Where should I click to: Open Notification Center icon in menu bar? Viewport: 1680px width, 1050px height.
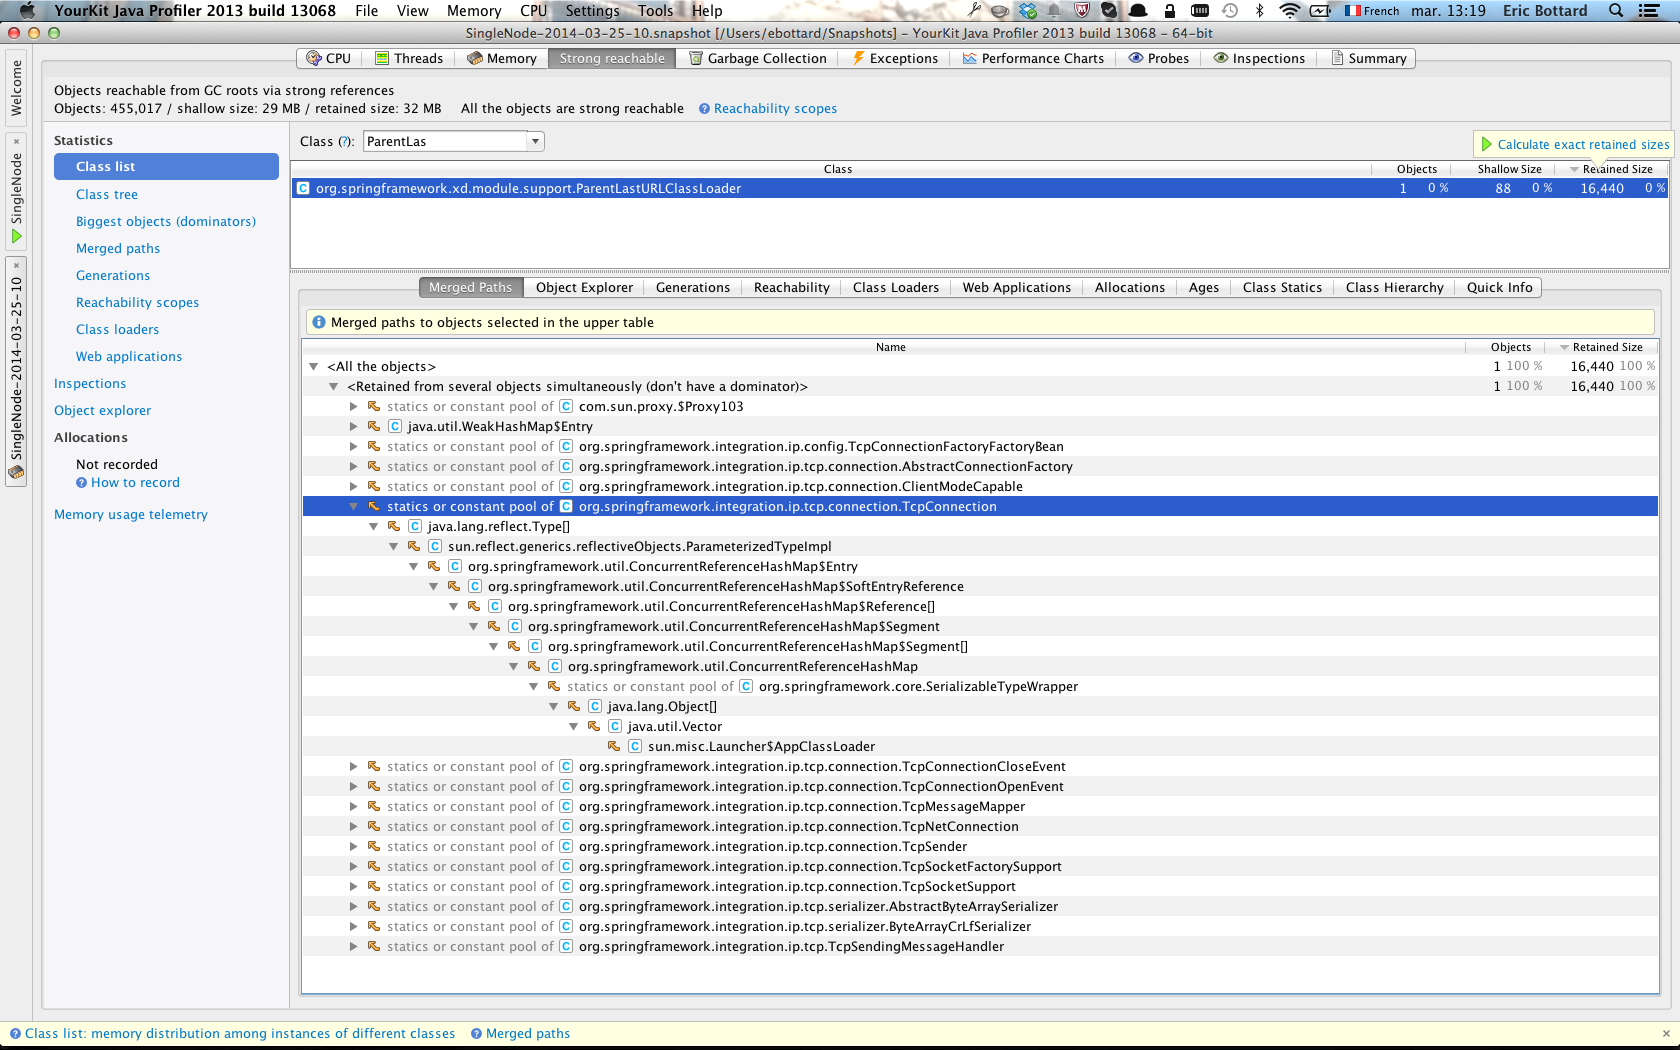tap(1650, 11)
